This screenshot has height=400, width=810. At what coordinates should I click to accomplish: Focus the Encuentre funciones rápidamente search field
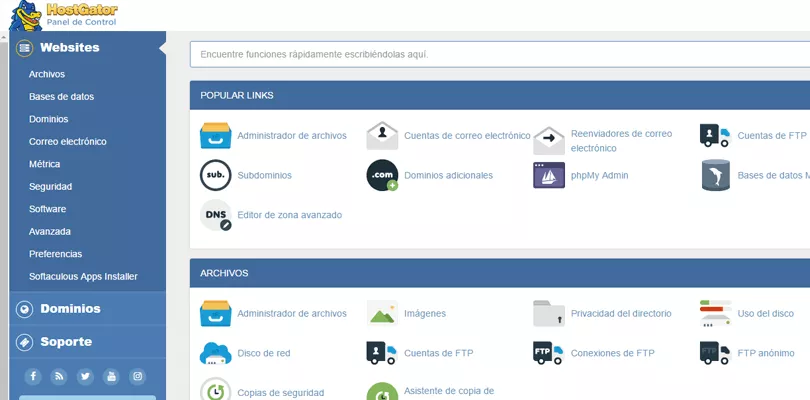[500, 54]
